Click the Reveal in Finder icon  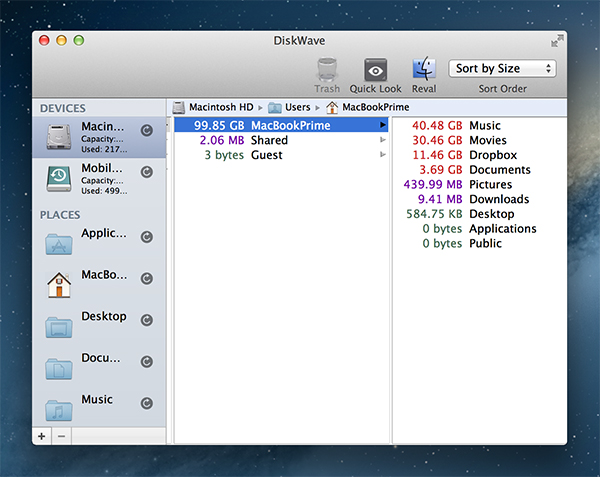click(424, 69)
